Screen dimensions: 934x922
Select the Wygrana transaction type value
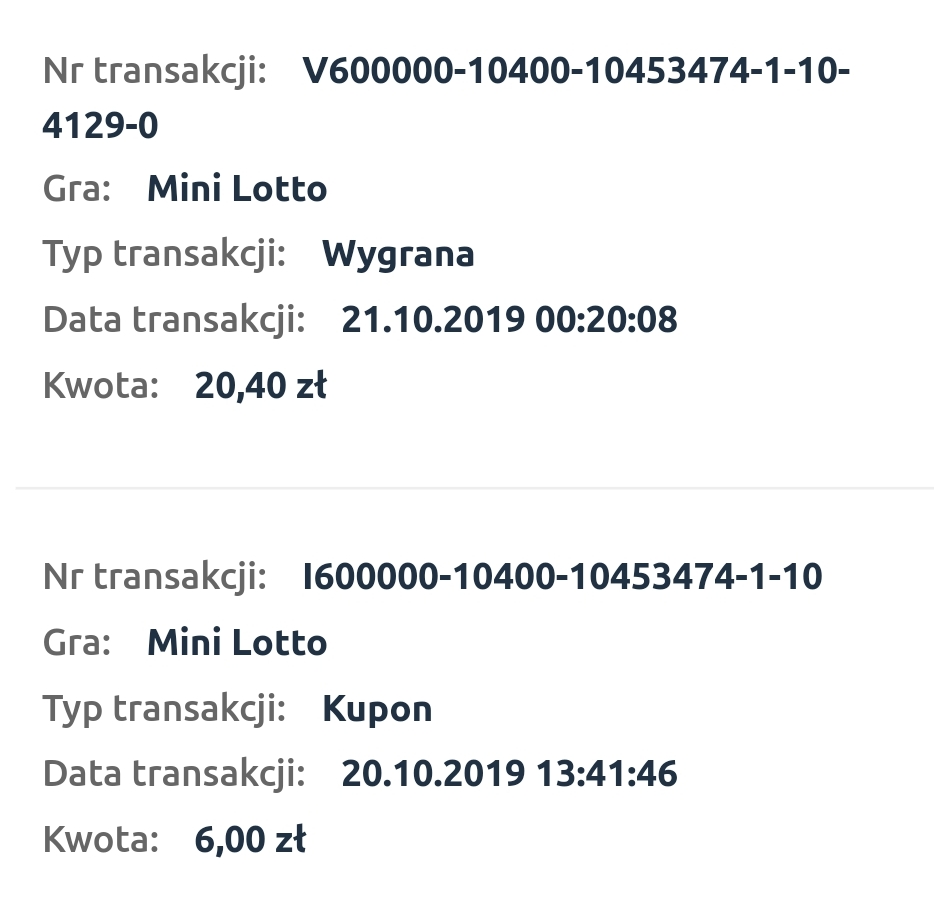pyautogui.click(x=398, y=254)
